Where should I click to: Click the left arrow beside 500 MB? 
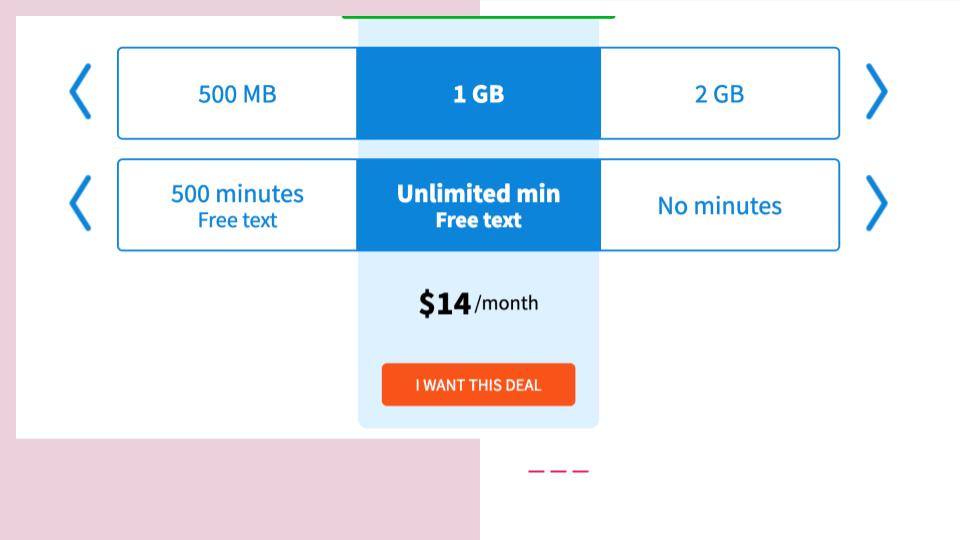point(80,92)
